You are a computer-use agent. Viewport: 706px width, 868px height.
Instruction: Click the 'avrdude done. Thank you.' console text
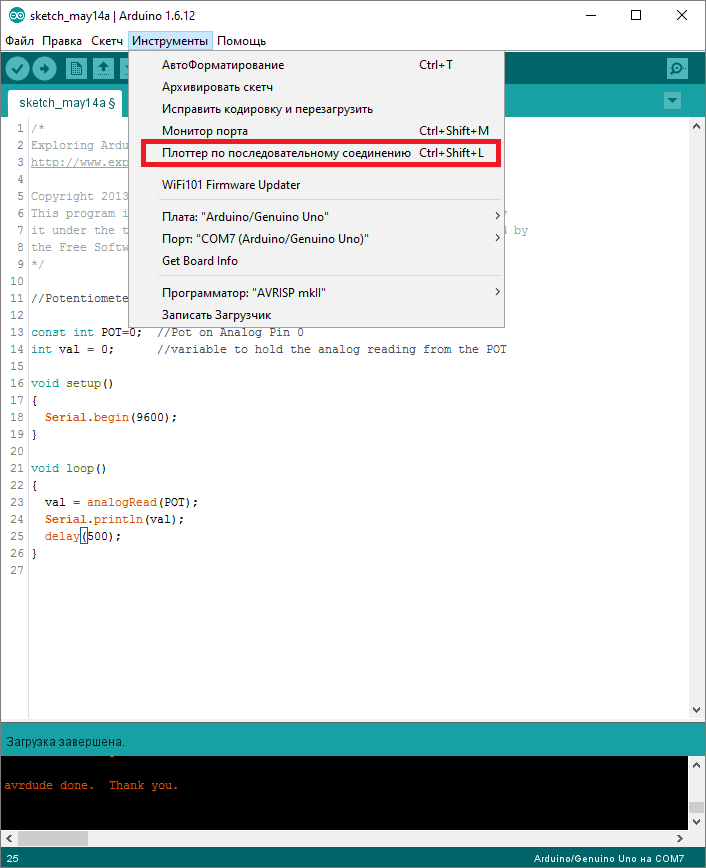(91, 786)
